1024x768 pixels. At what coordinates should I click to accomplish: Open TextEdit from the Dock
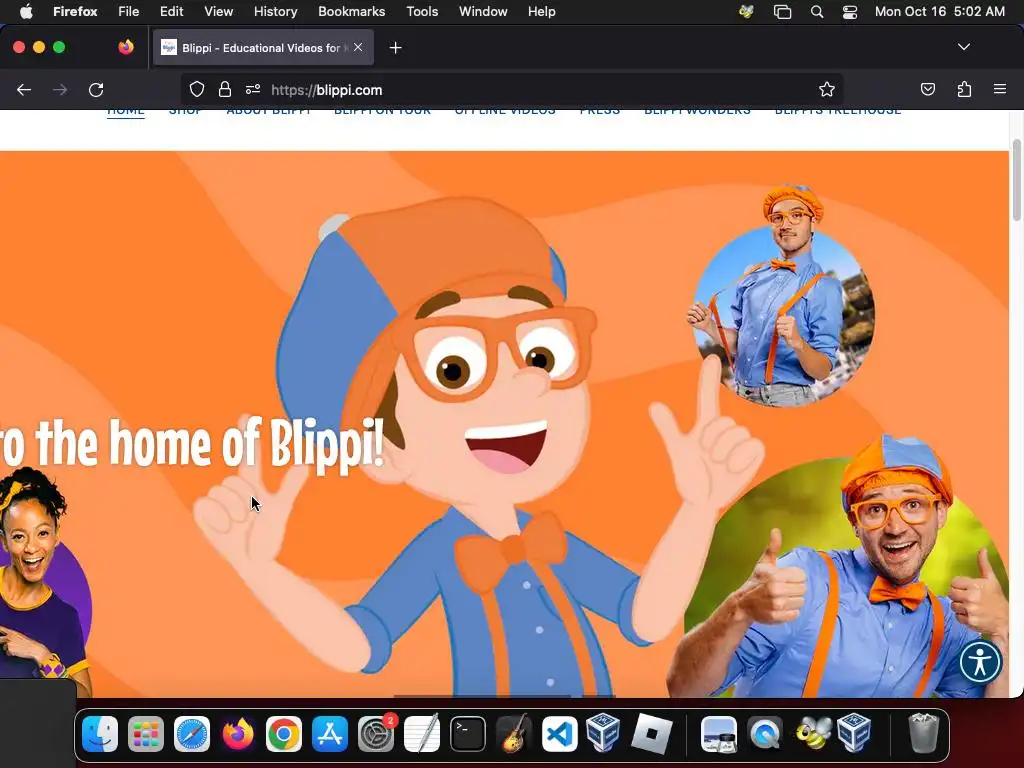(422, 734)
